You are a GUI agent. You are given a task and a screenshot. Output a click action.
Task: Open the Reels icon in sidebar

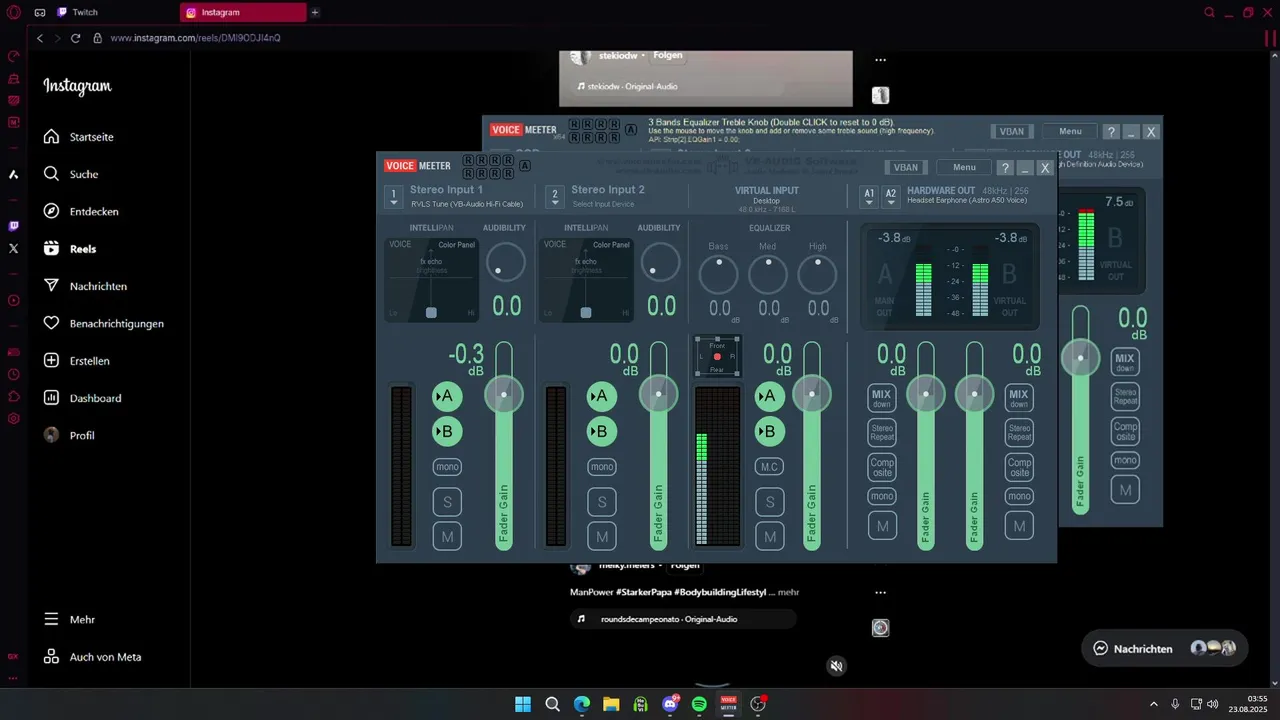tap(52, 249)
